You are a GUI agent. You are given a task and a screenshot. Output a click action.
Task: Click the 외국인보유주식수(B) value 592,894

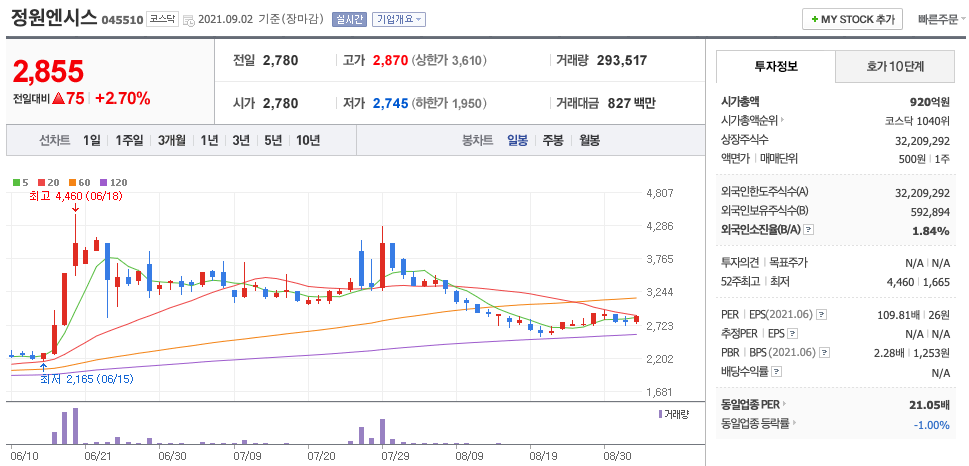(930, 211)
